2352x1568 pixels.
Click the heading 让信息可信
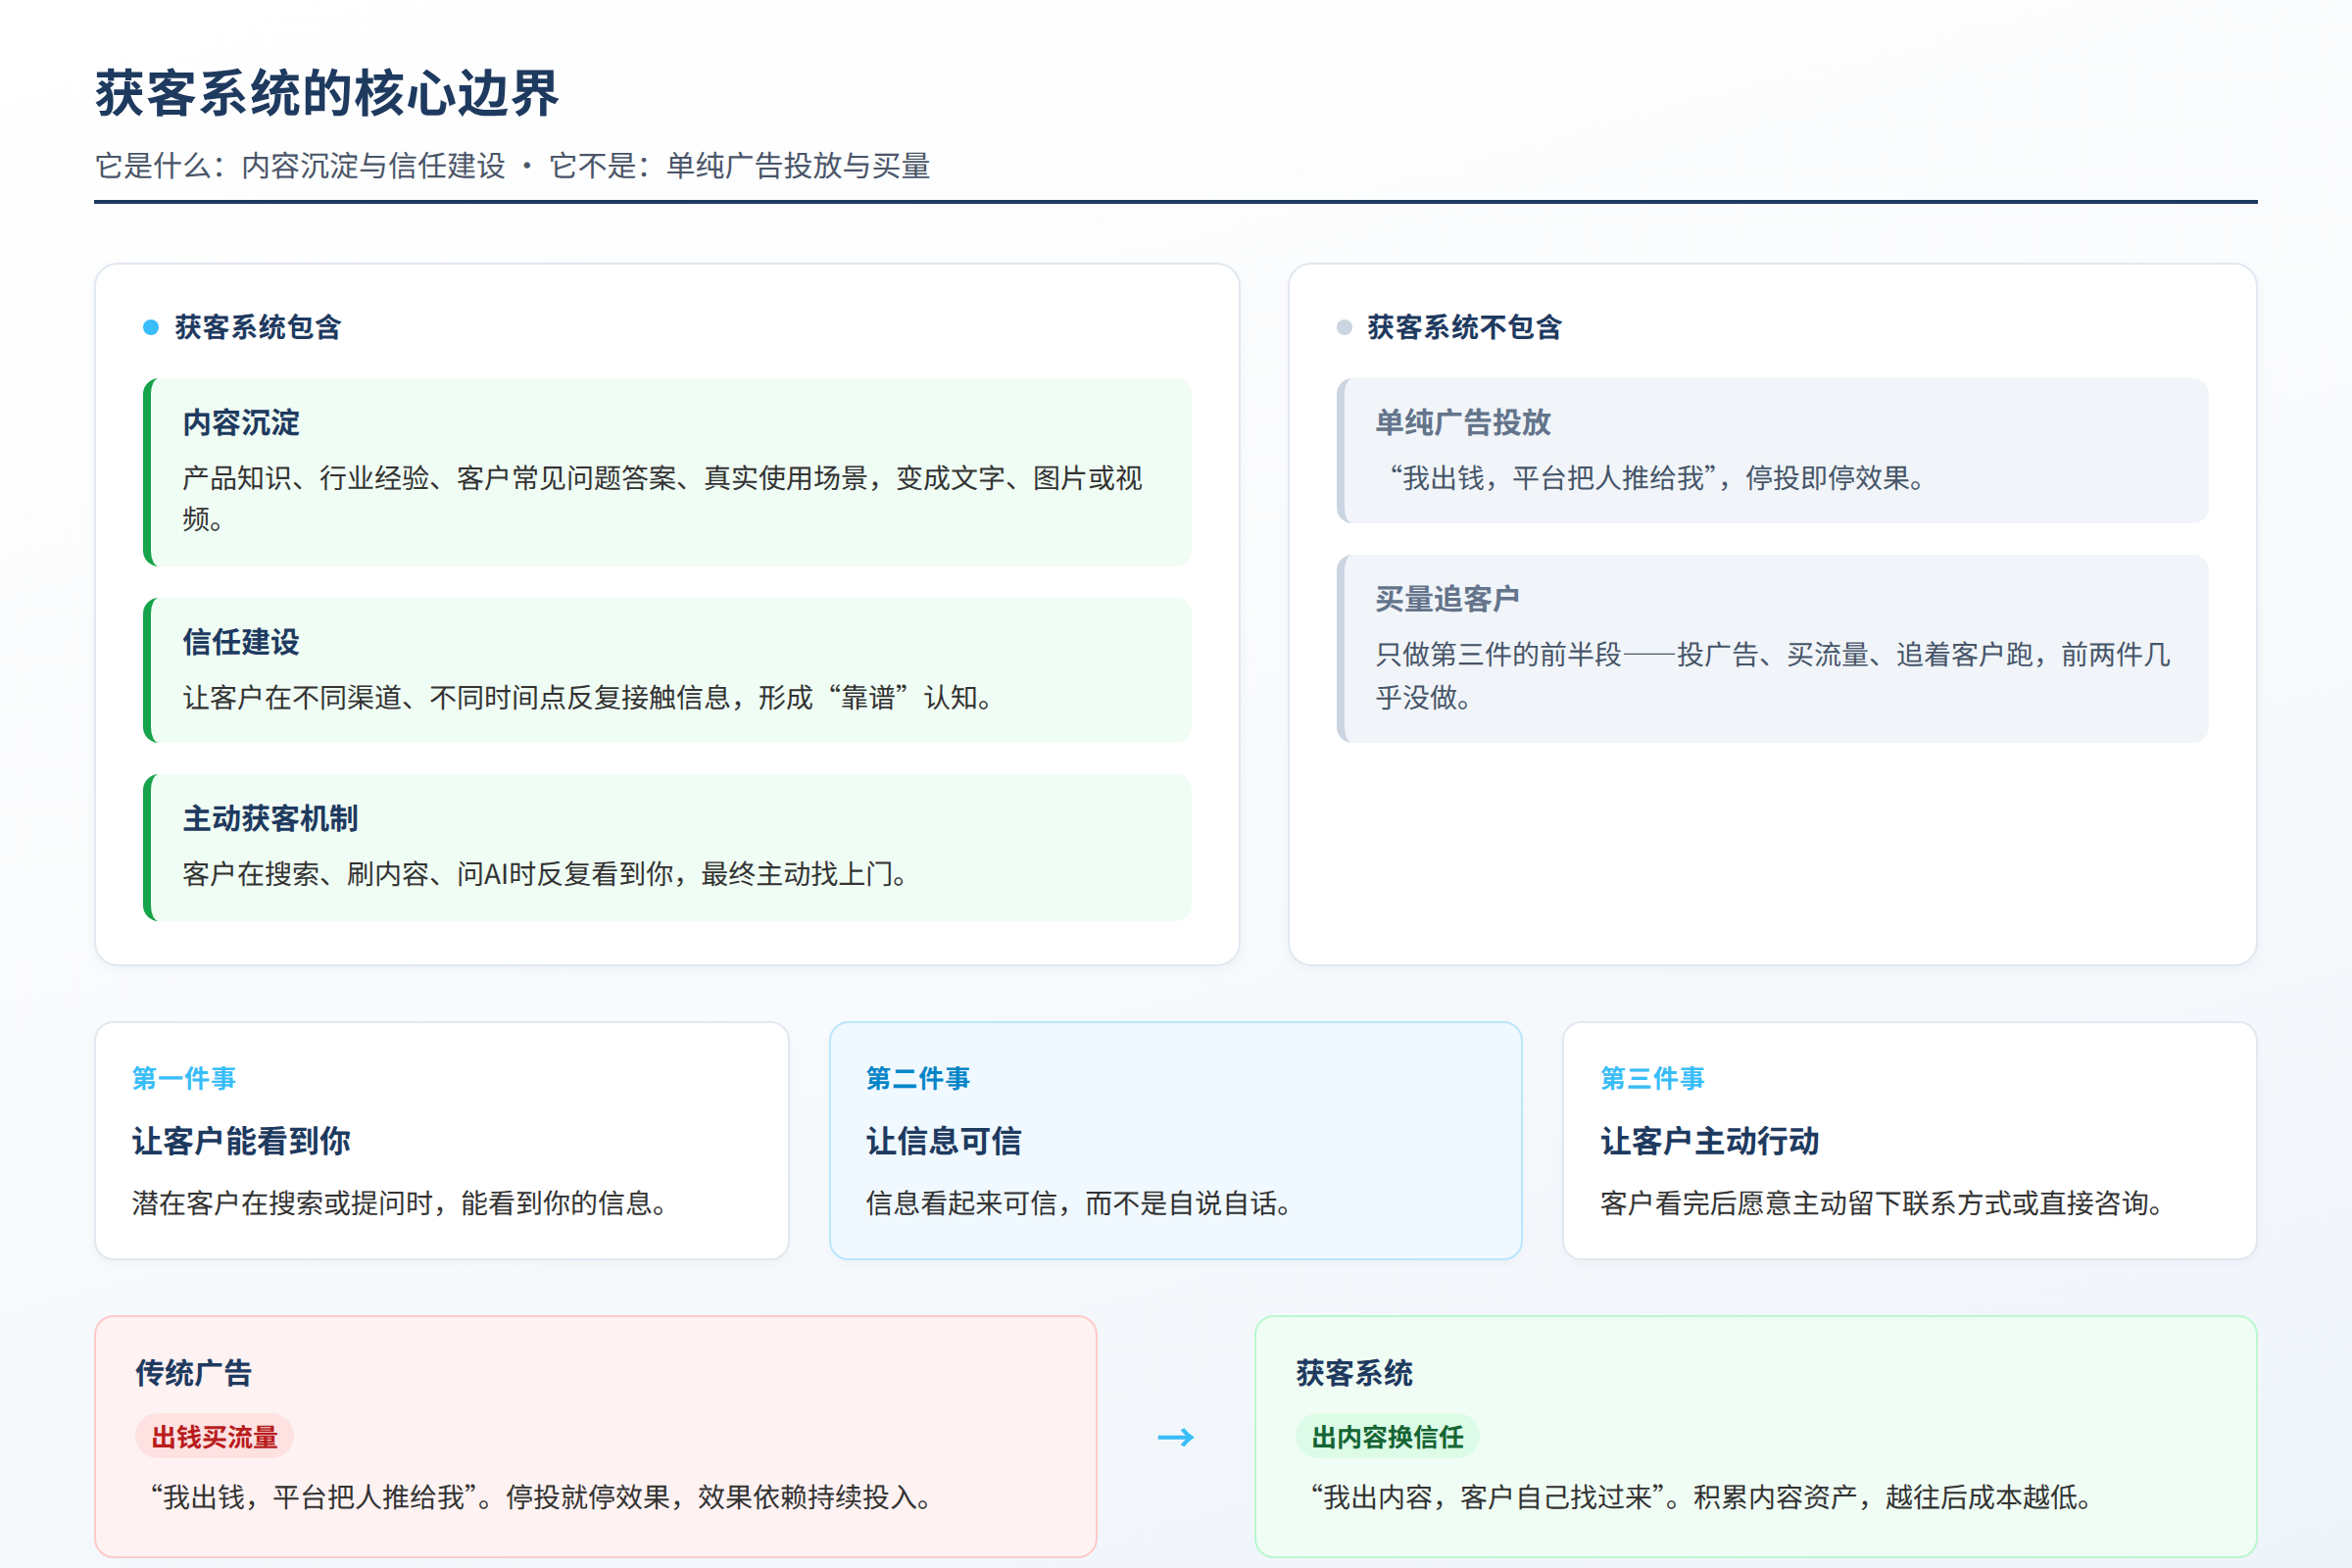943,1141
